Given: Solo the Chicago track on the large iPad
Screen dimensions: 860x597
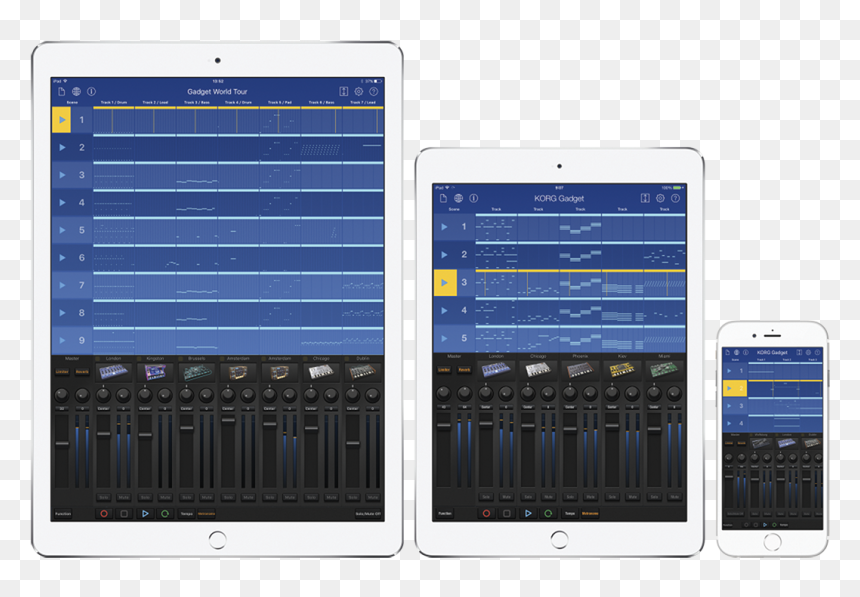Looking at the screenshot, I should click(x=311, y=498).
